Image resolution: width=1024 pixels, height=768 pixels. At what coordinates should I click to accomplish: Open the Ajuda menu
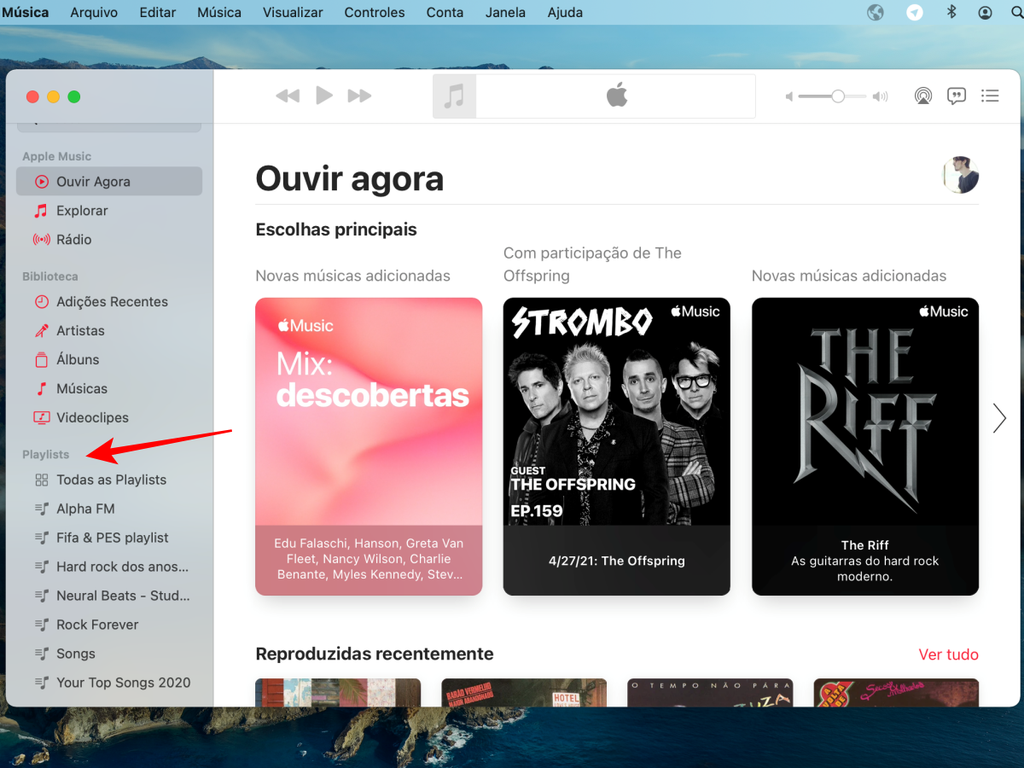click(x=565, y=12)
